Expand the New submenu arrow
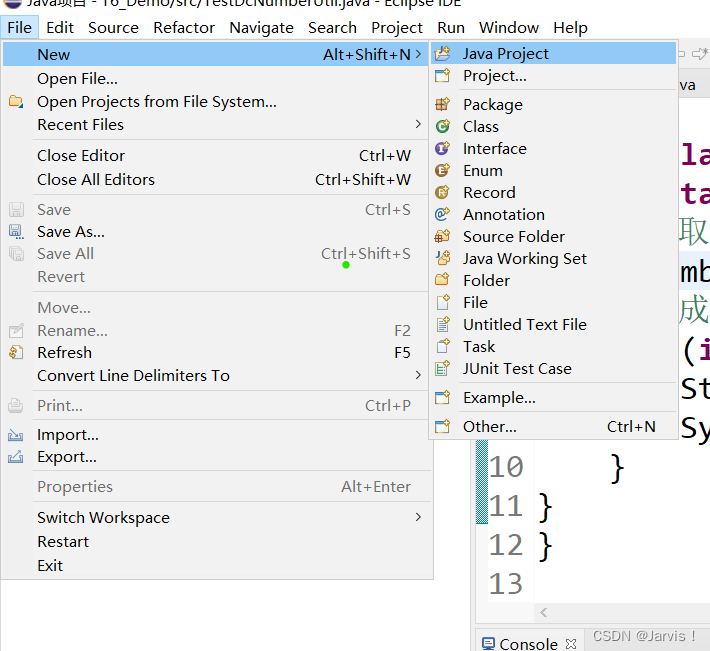Screen dimensions: 710x651 coord(418,54)
